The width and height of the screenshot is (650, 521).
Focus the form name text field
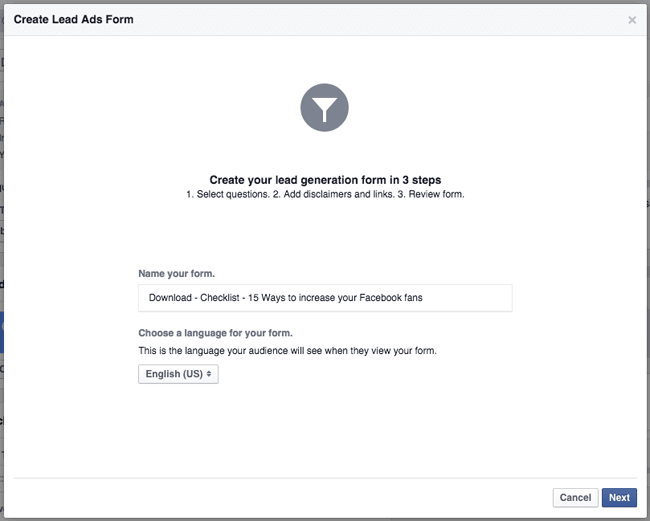(325, 298)
